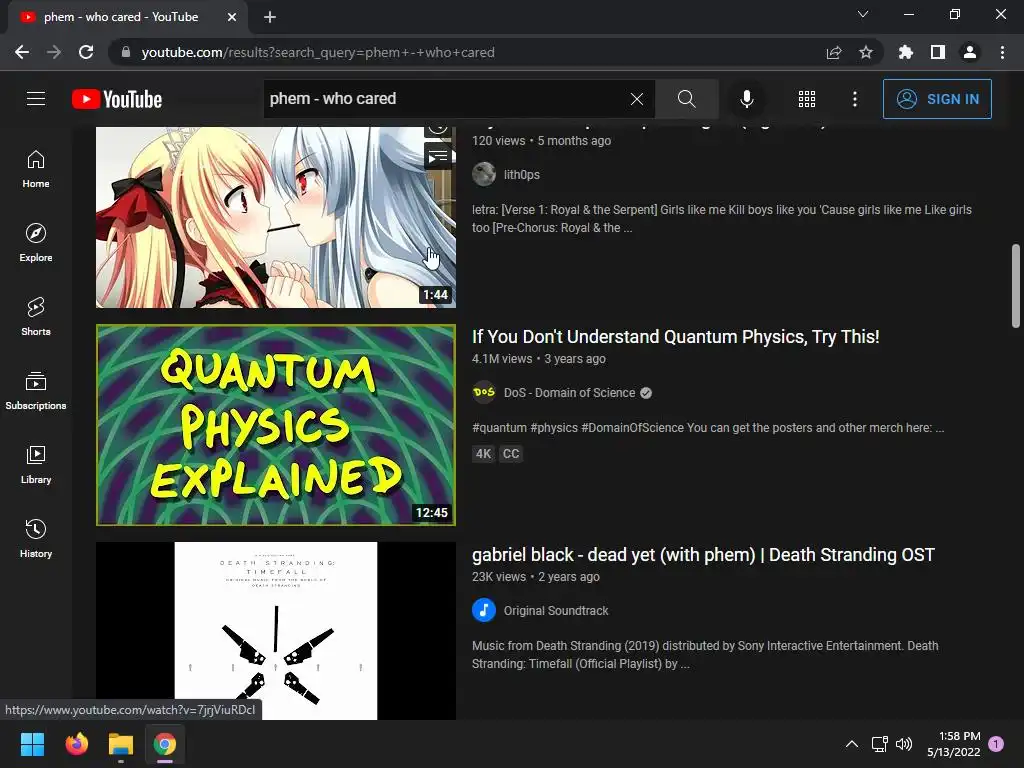Start voice search with the microphone
Screen dimensions: 1024x768
point(746,99)
